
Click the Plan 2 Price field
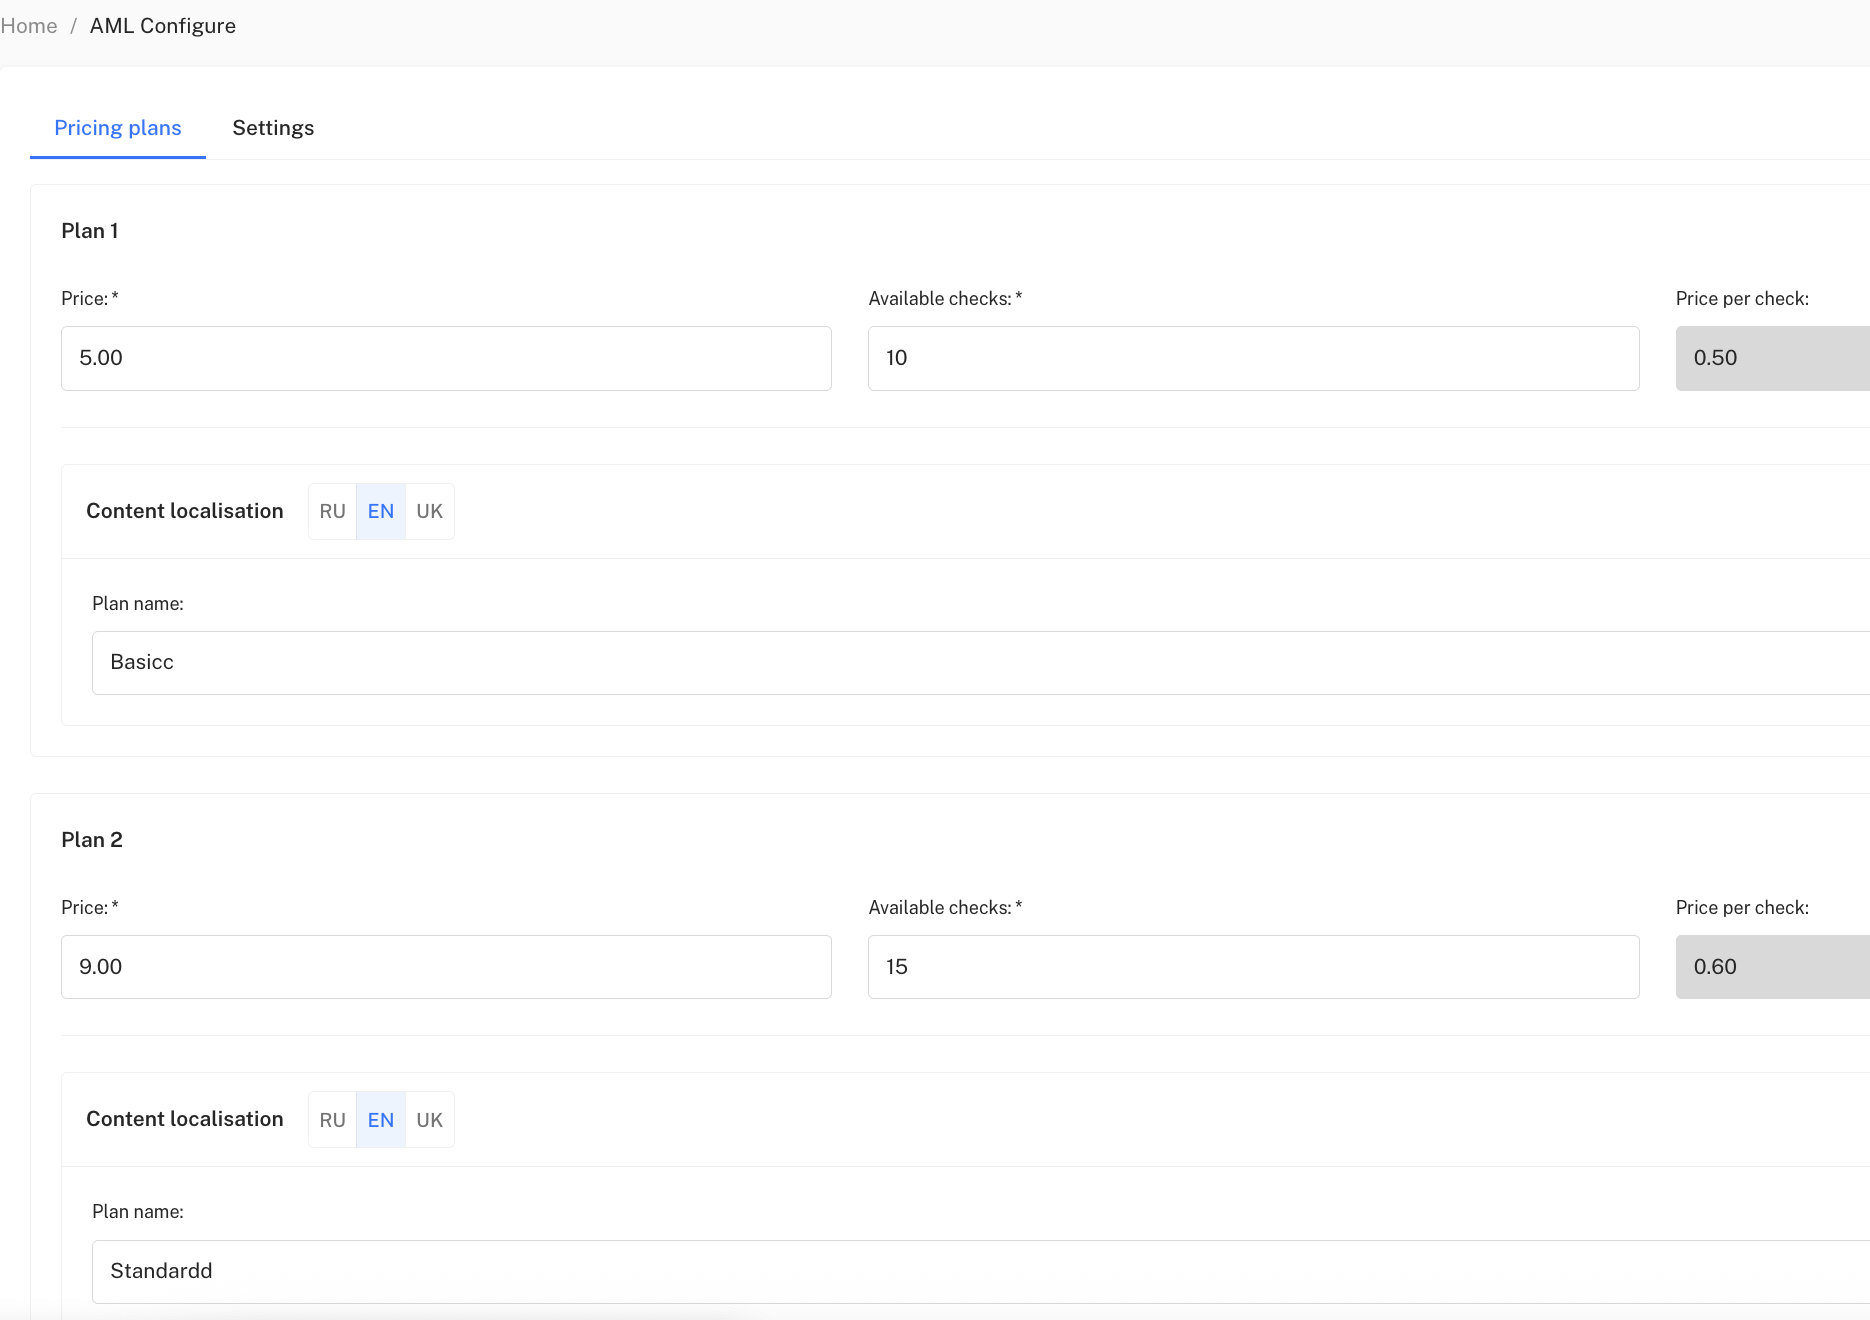(446, 967)
